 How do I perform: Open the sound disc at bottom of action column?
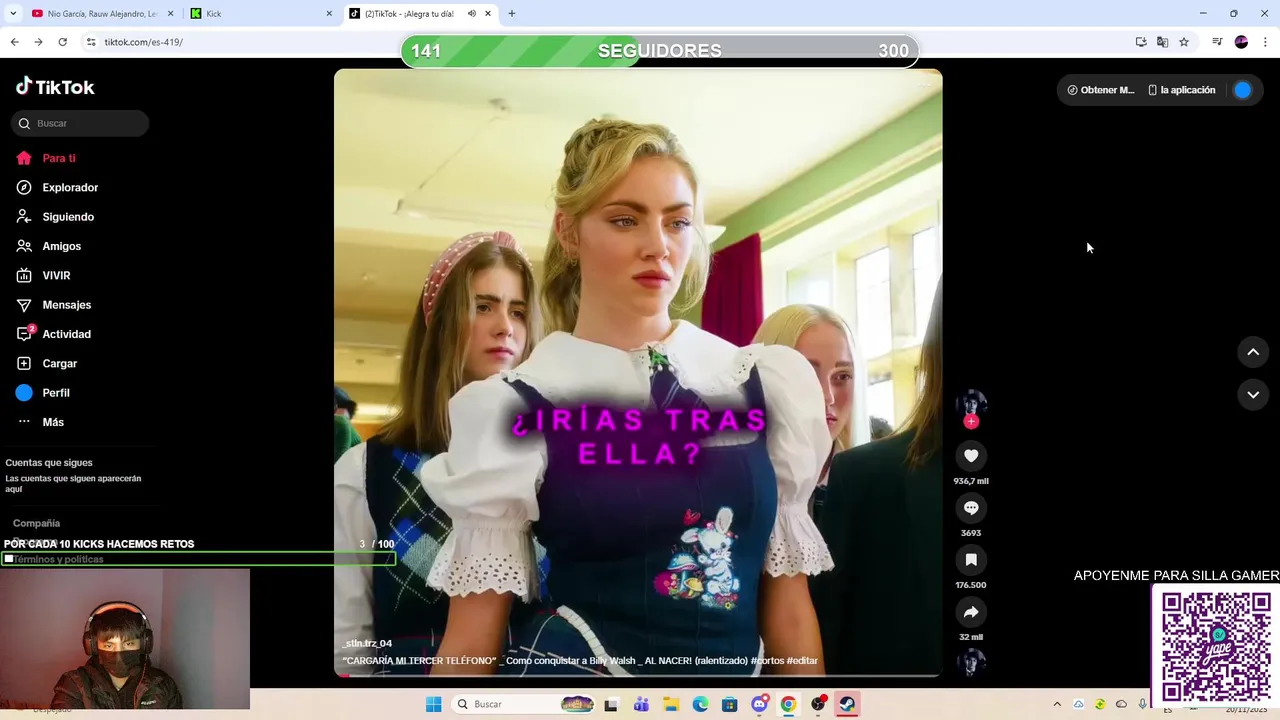coord(971,662)
